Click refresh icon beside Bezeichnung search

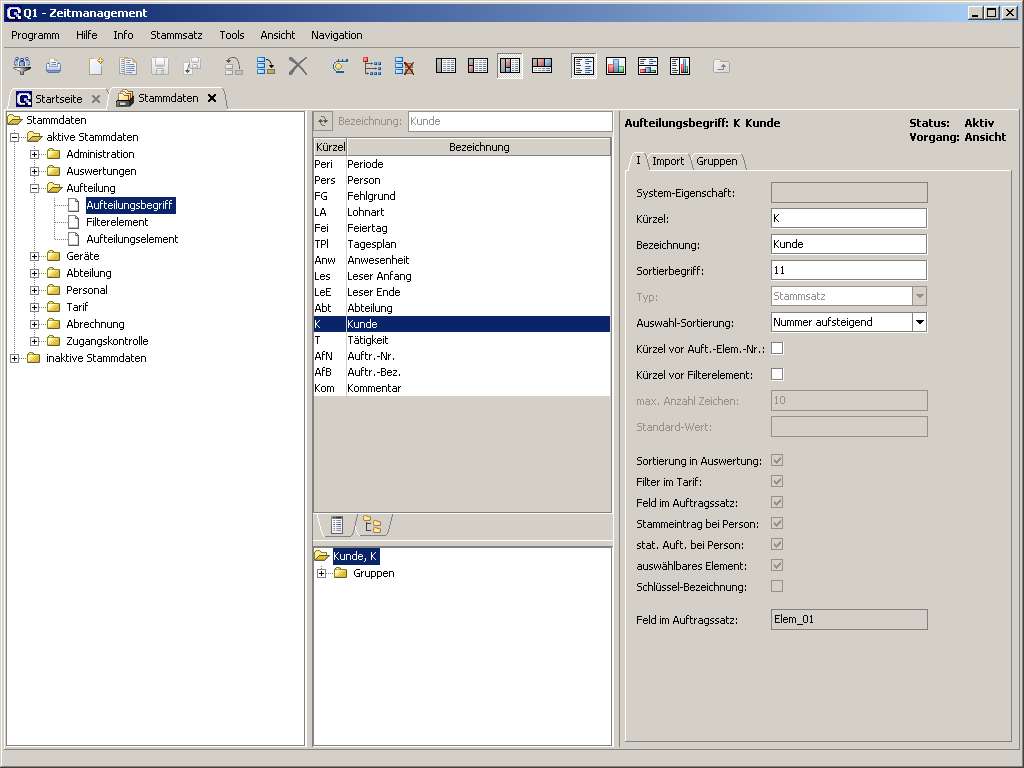tap(323, 121)
